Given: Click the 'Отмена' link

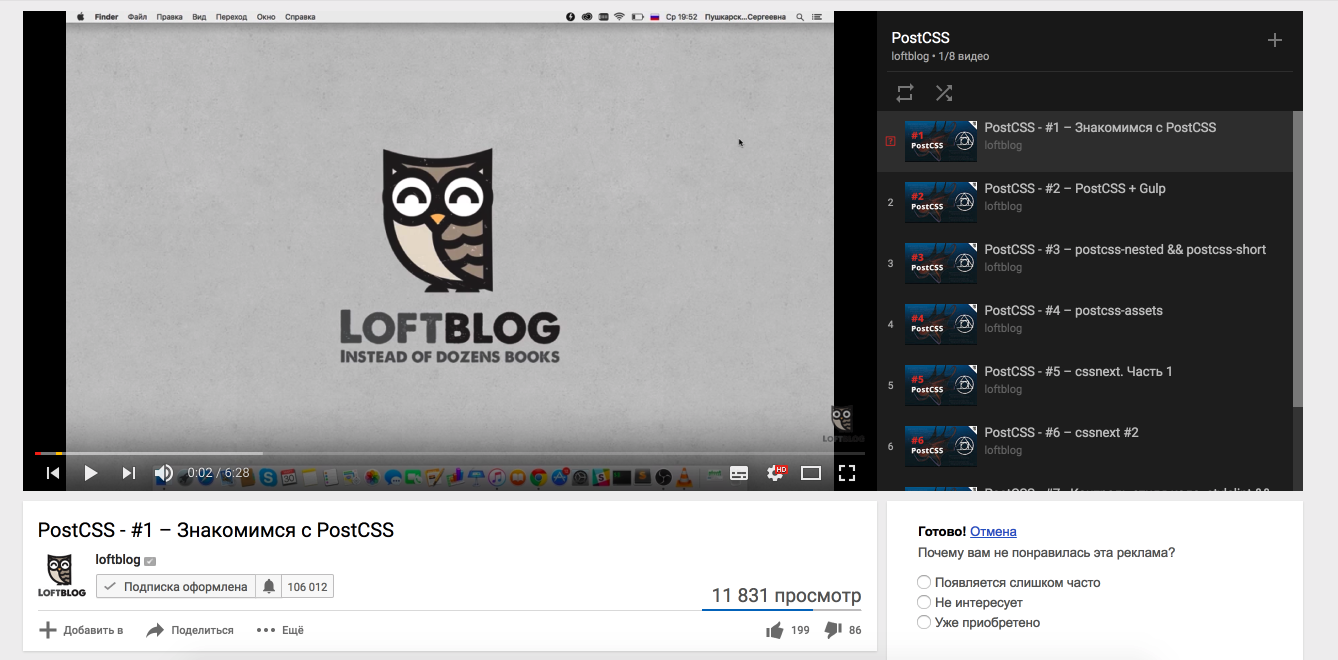Looking at the screenshot, I should pos(993,531).
